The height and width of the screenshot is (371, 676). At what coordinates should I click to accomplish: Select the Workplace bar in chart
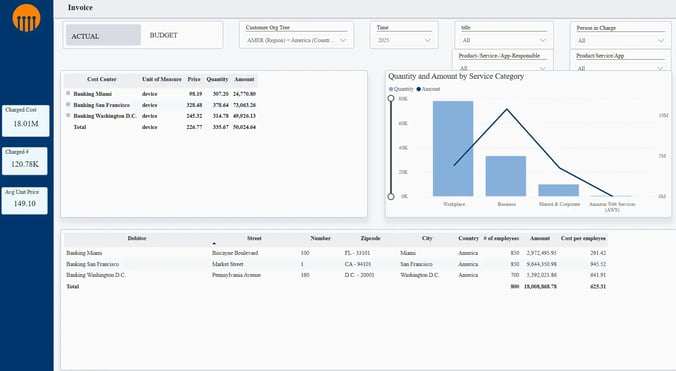point(453,149)
